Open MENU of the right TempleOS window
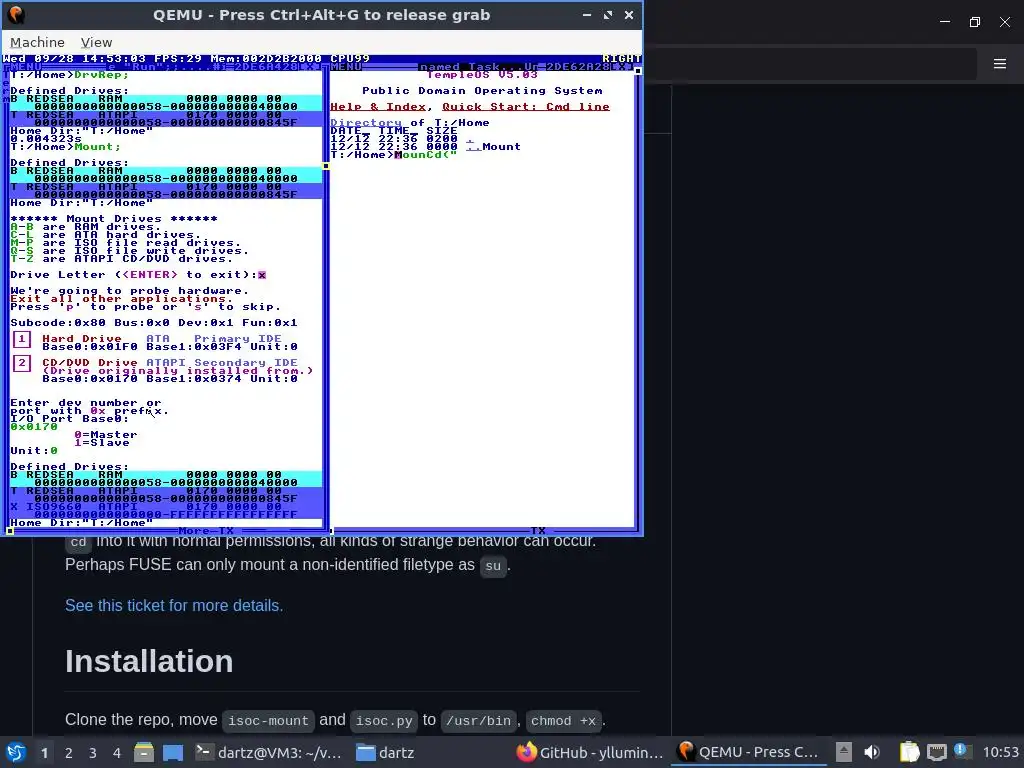The image size is (1024, 768). click(347, 67)
